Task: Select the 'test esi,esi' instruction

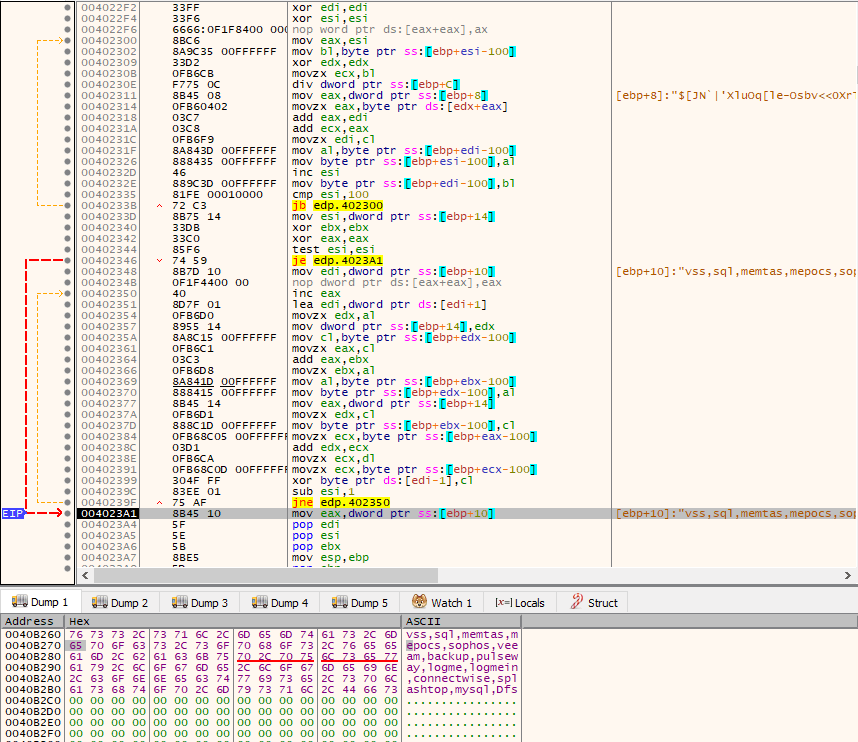Action: [333, 250]
